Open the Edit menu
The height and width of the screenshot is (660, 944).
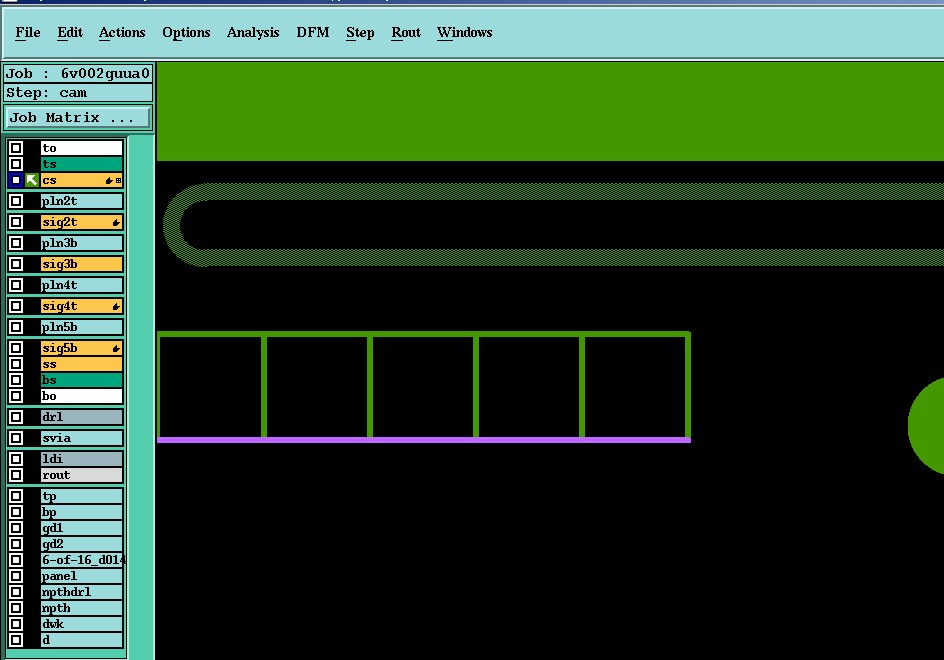70,33
